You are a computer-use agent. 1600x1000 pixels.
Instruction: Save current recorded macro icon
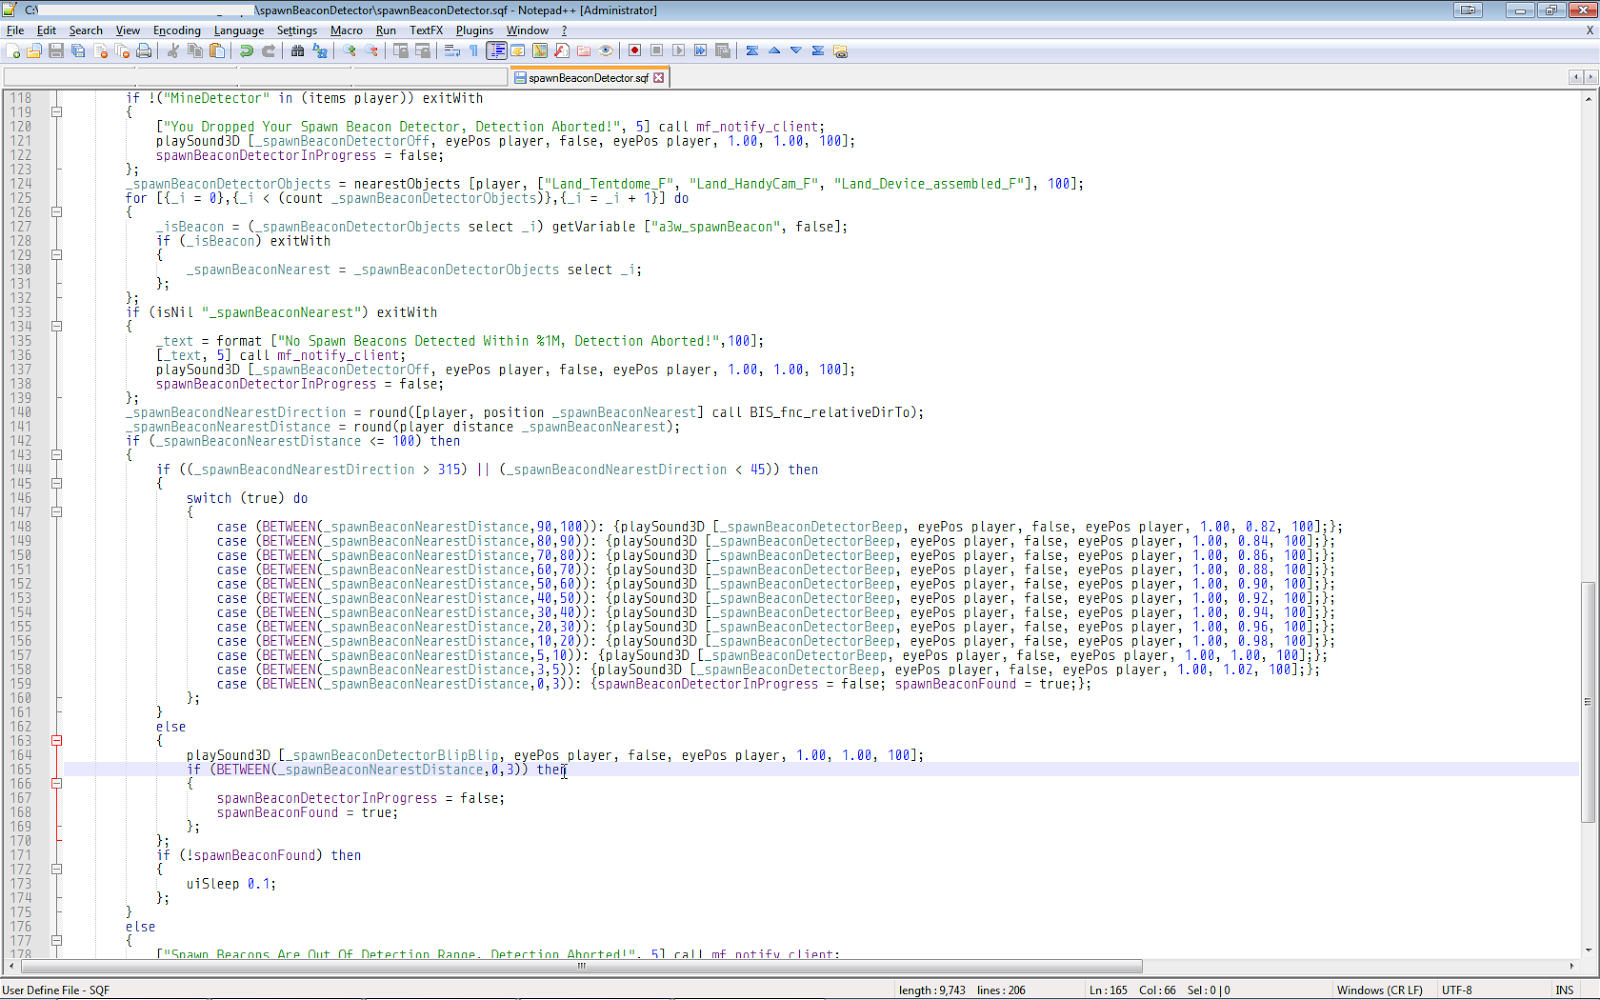722,51
